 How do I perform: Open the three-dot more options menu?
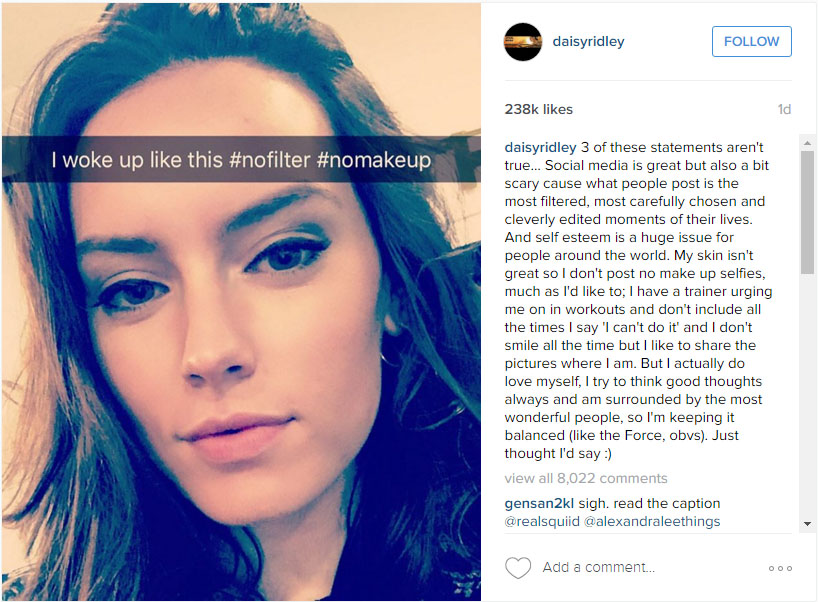pyautogui.click(x=780, y=568)
